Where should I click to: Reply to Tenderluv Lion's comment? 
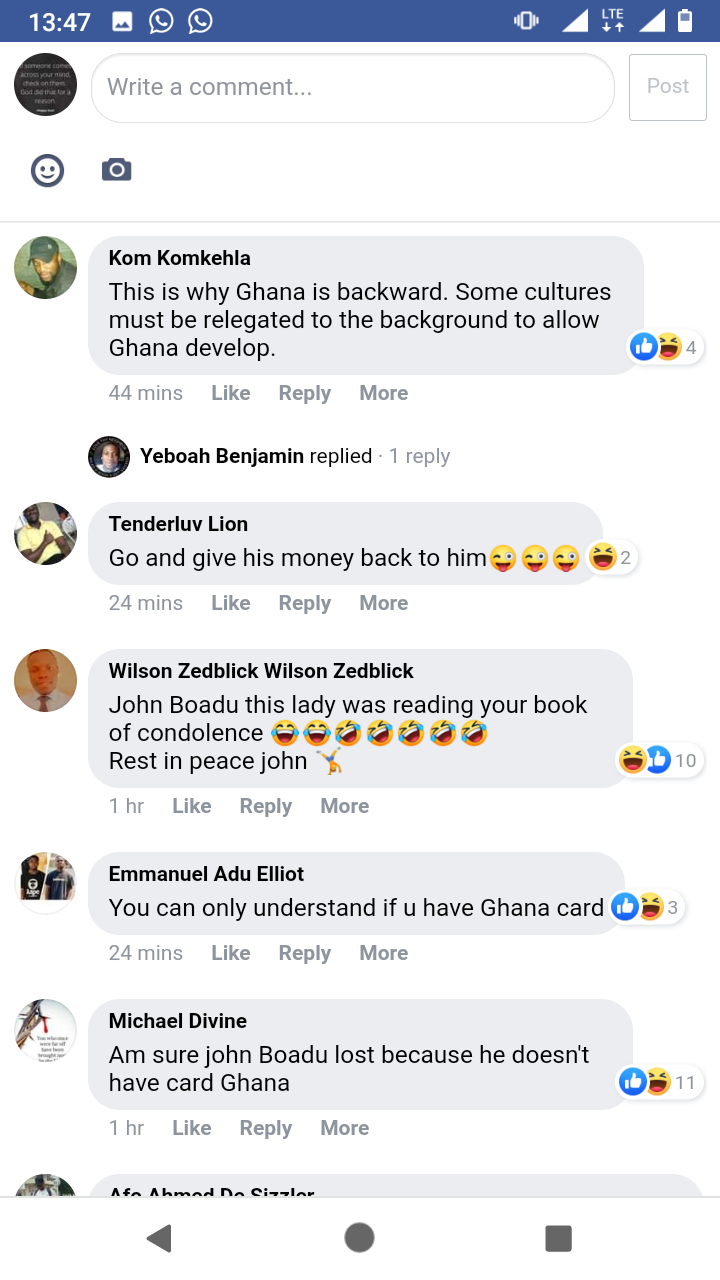[x=305, y=603]
